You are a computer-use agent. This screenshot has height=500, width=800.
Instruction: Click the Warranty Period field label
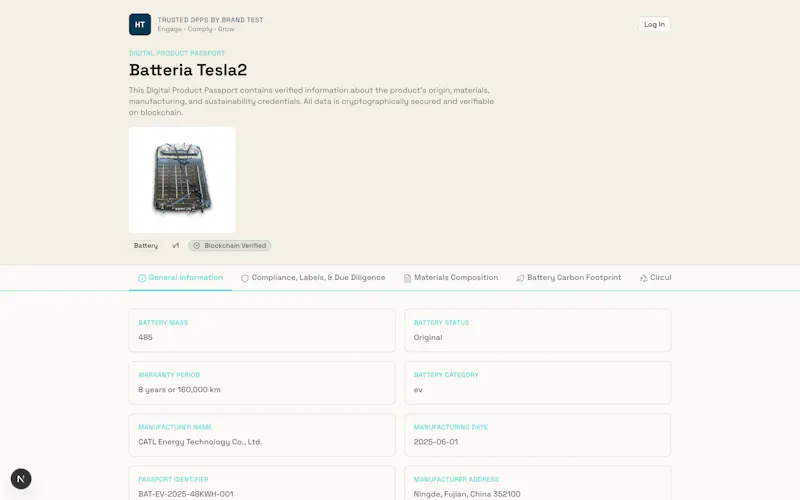(169, 375)
